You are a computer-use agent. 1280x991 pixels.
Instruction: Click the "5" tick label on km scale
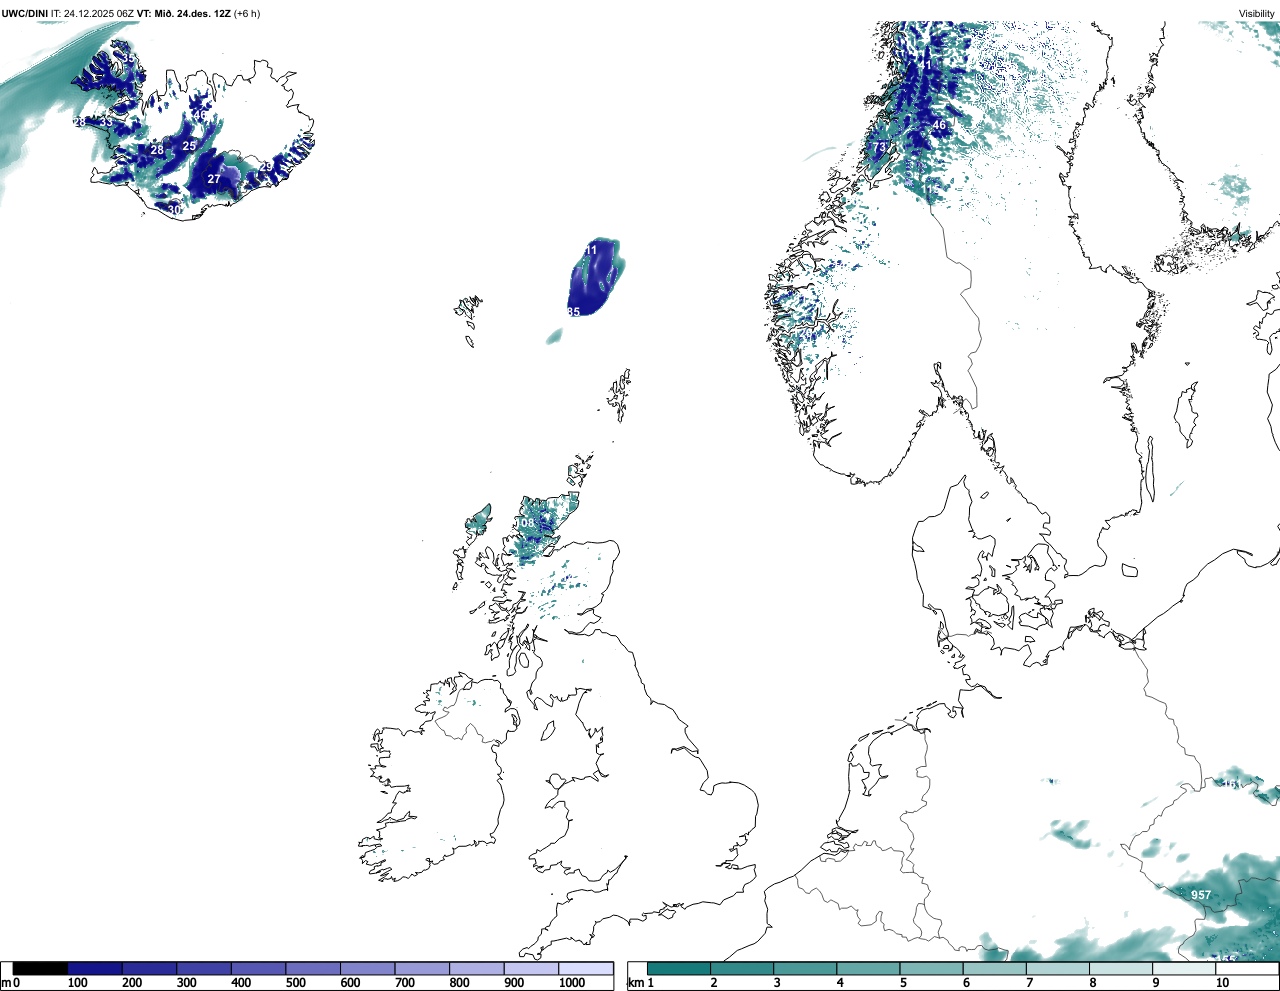902,983
